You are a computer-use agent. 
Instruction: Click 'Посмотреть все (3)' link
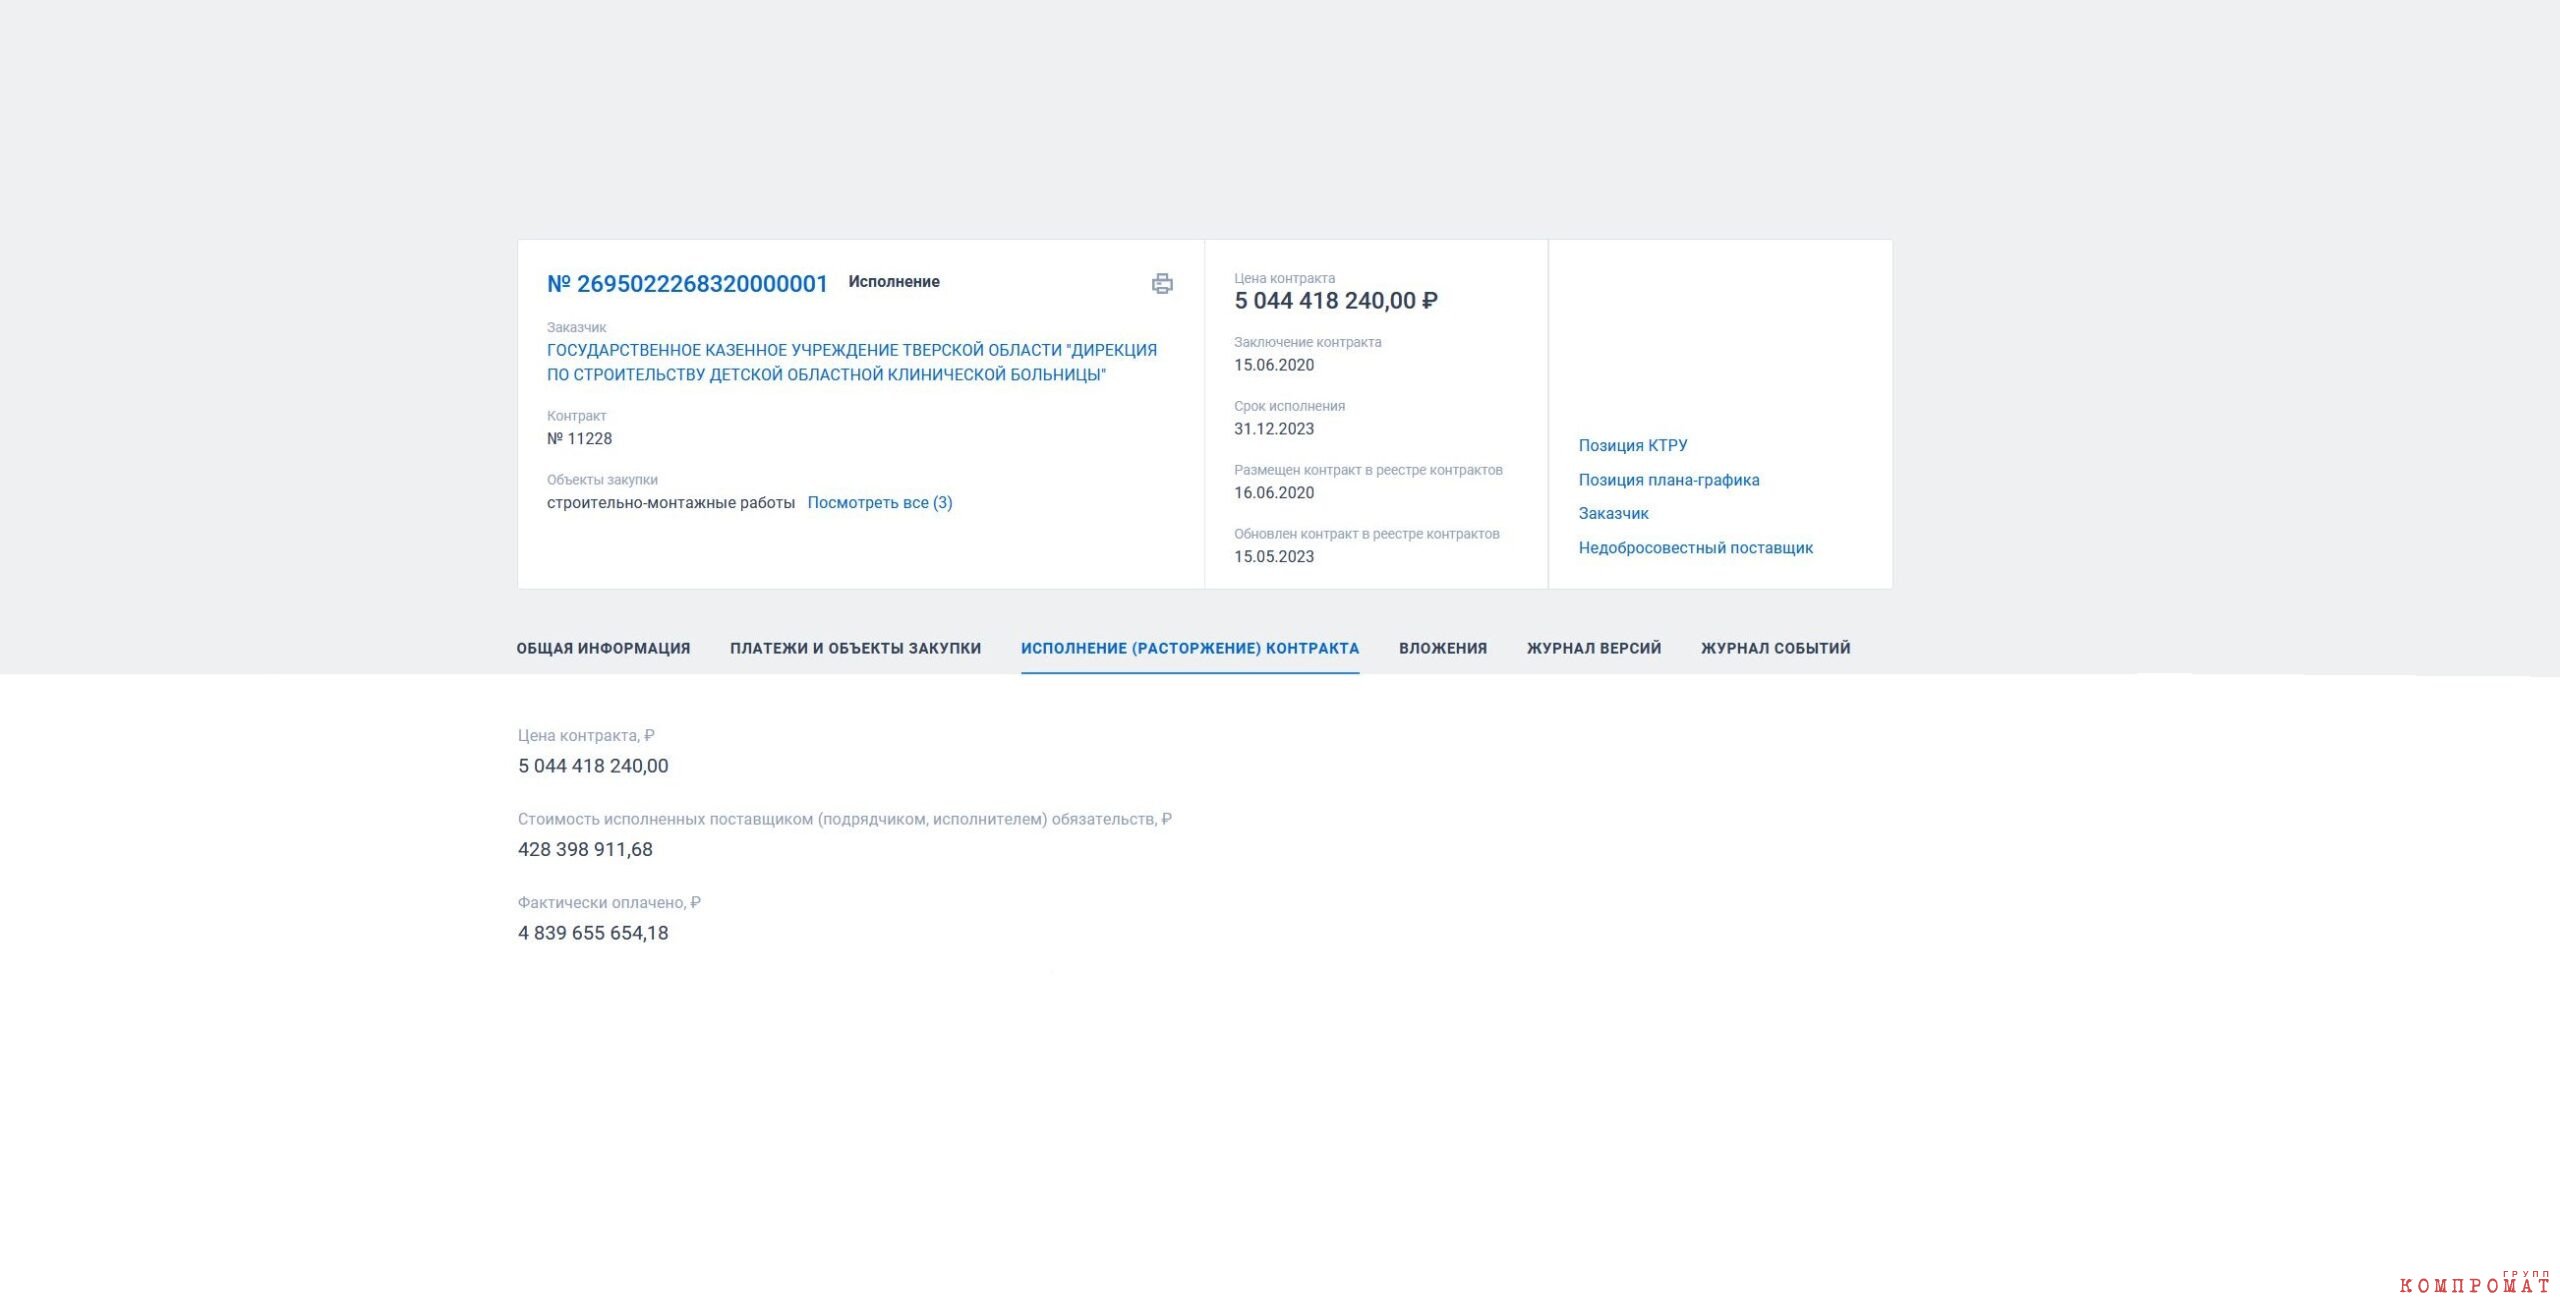click(x=880, y=503)
